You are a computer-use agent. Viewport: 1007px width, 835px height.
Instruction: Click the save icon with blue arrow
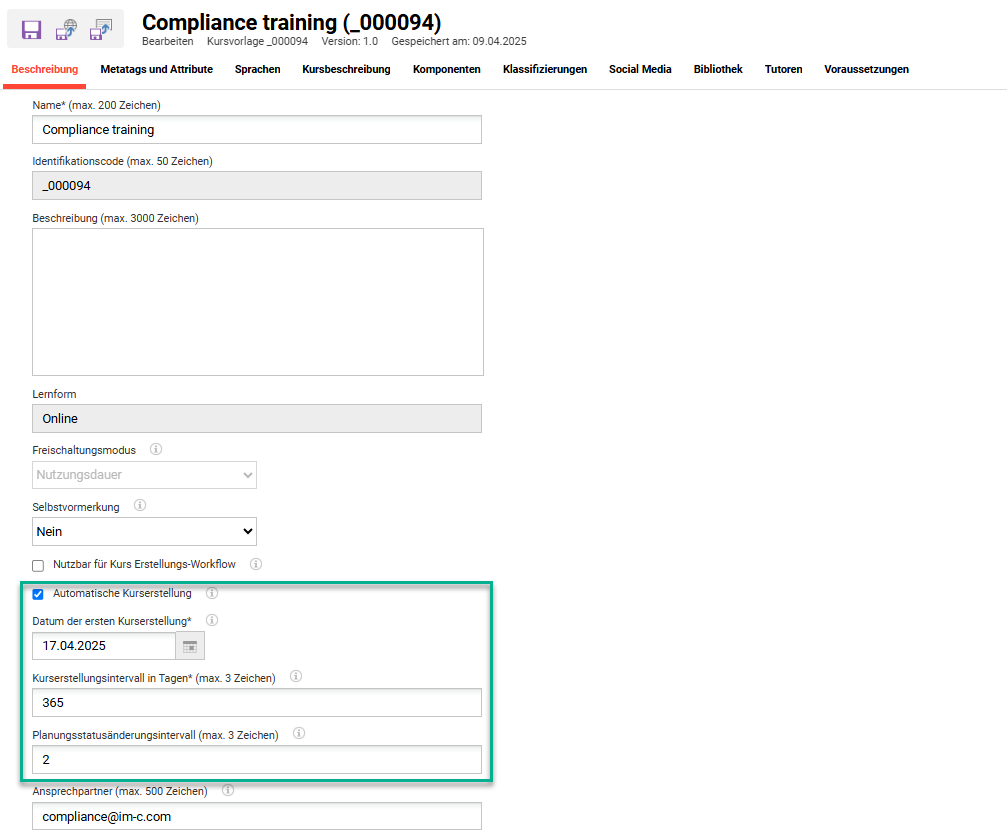click(100, 29)
